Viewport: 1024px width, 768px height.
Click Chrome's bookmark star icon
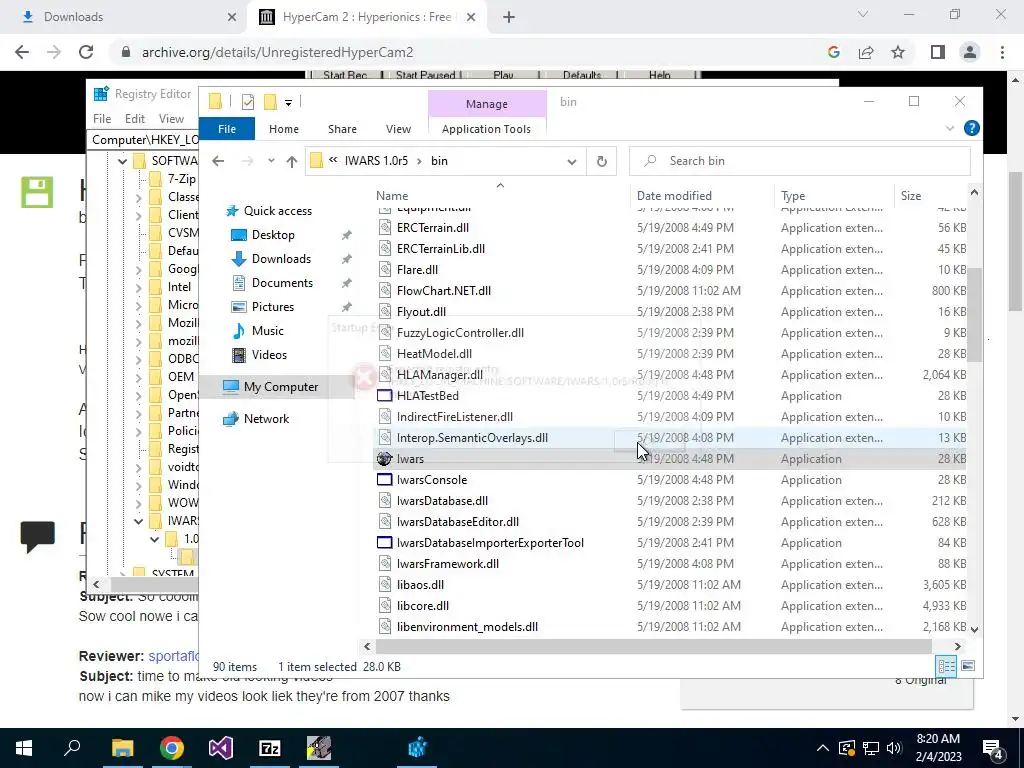point(898,52)
